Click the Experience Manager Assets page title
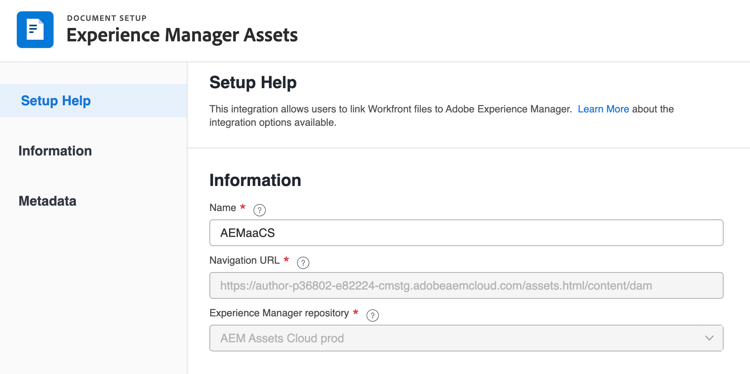750x374 pixels. click(x=182, y=35)
